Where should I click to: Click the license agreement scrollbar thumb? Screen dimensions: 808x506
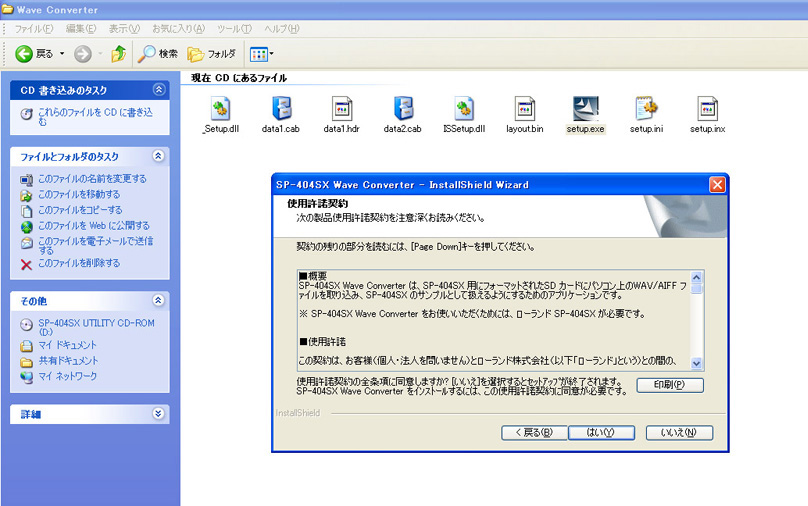click(x=697, y=289)
